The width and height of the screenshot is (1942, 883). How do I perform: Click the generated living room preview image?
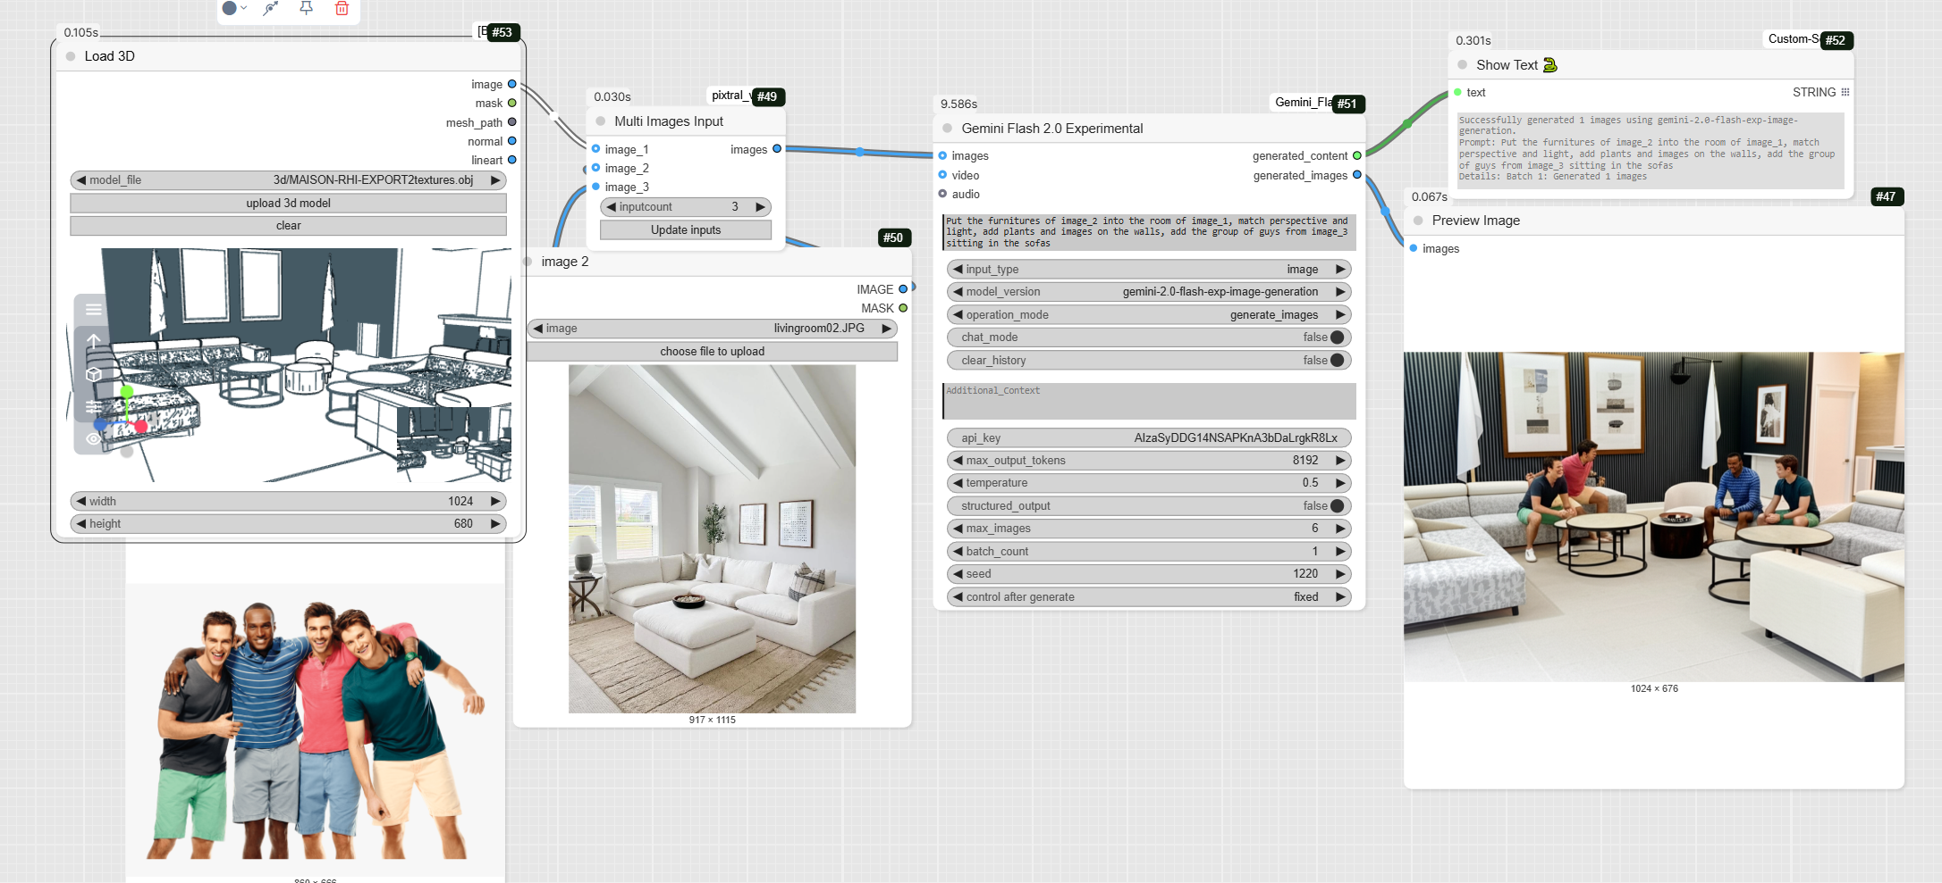coord(1653,516)
